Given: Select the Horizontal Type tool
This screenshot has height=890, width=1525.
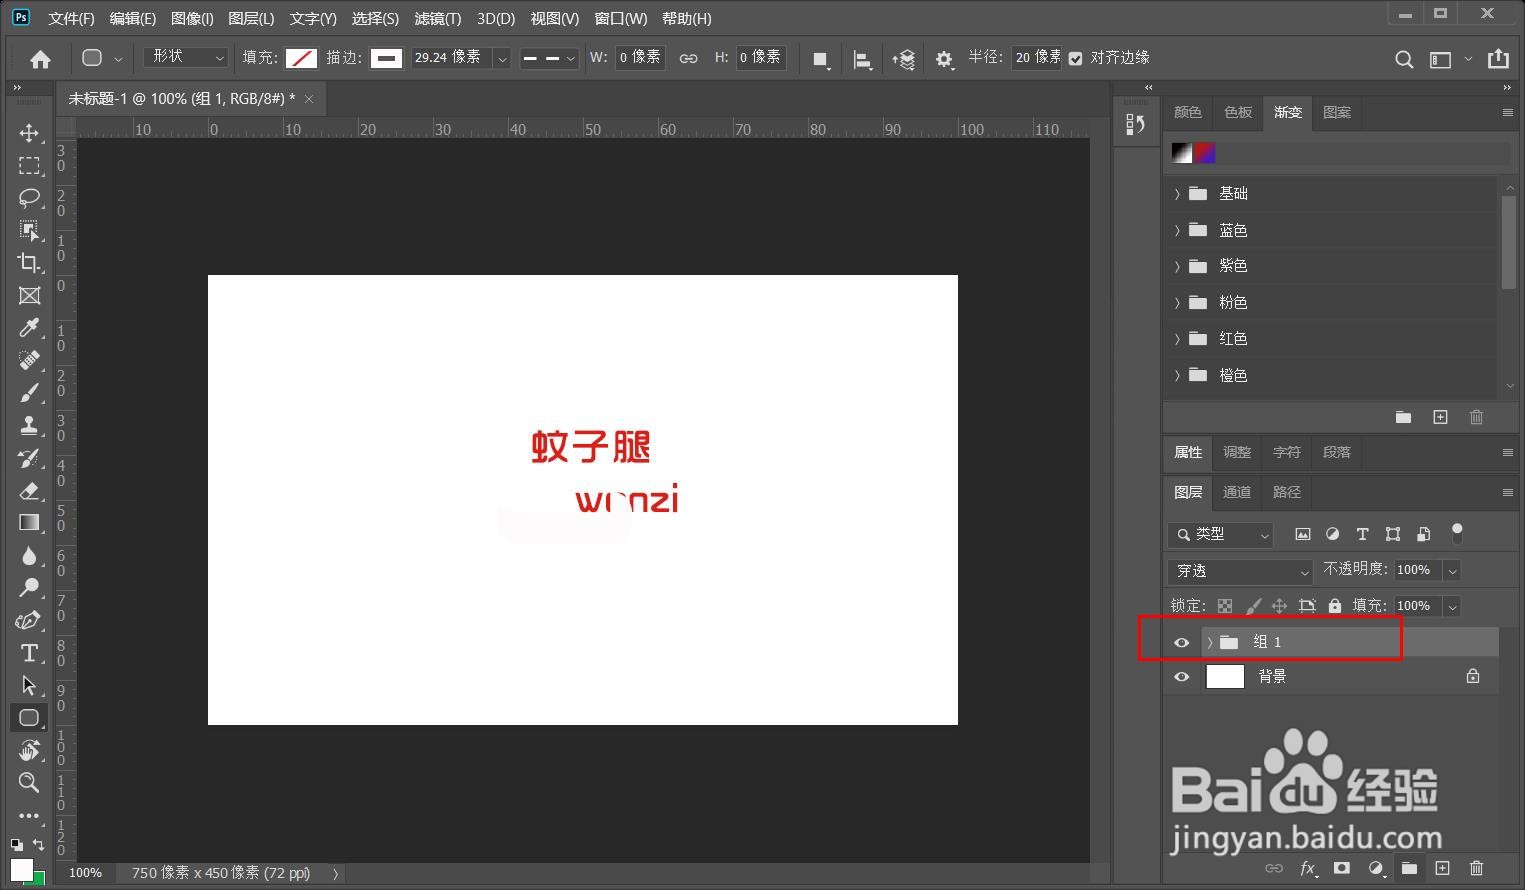Looking at the screenshot, I should pyautogui.click(x=29, y=653).
